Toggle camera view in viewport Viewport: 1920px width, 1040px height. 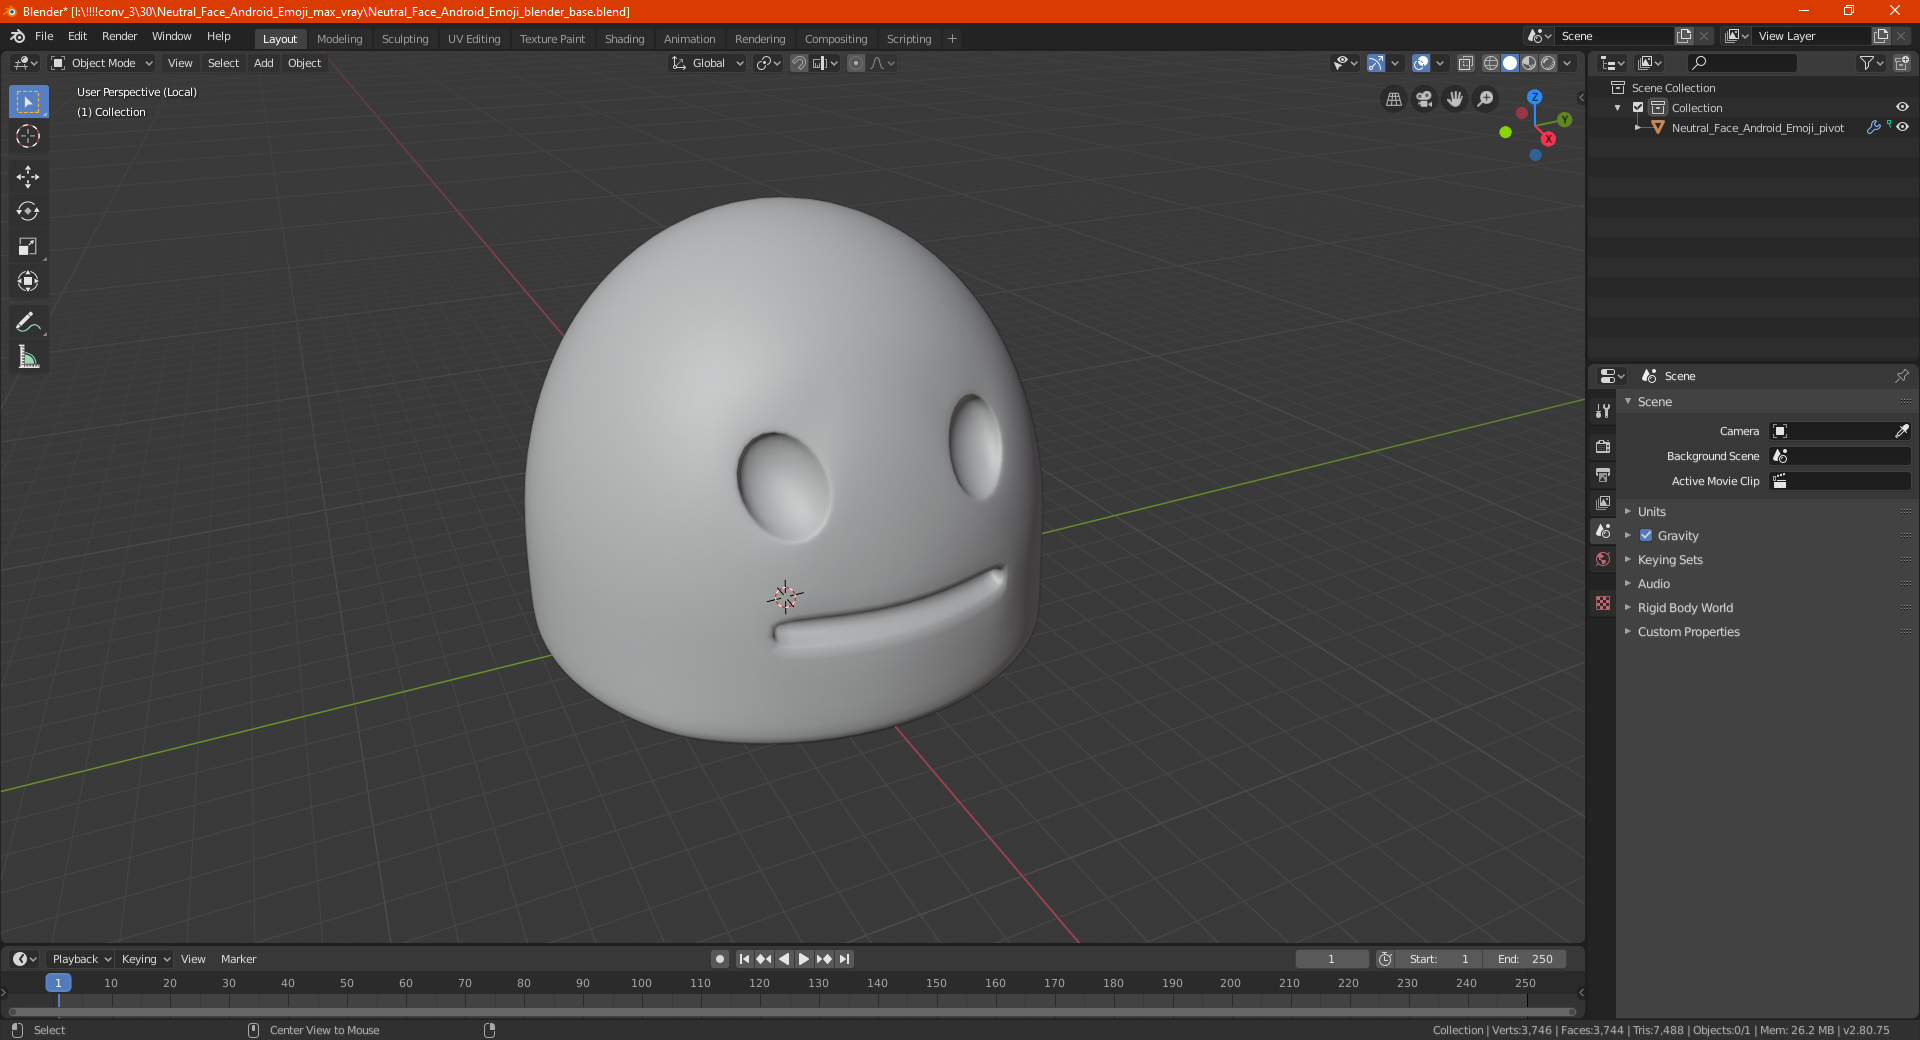[x=1424, y=99]
